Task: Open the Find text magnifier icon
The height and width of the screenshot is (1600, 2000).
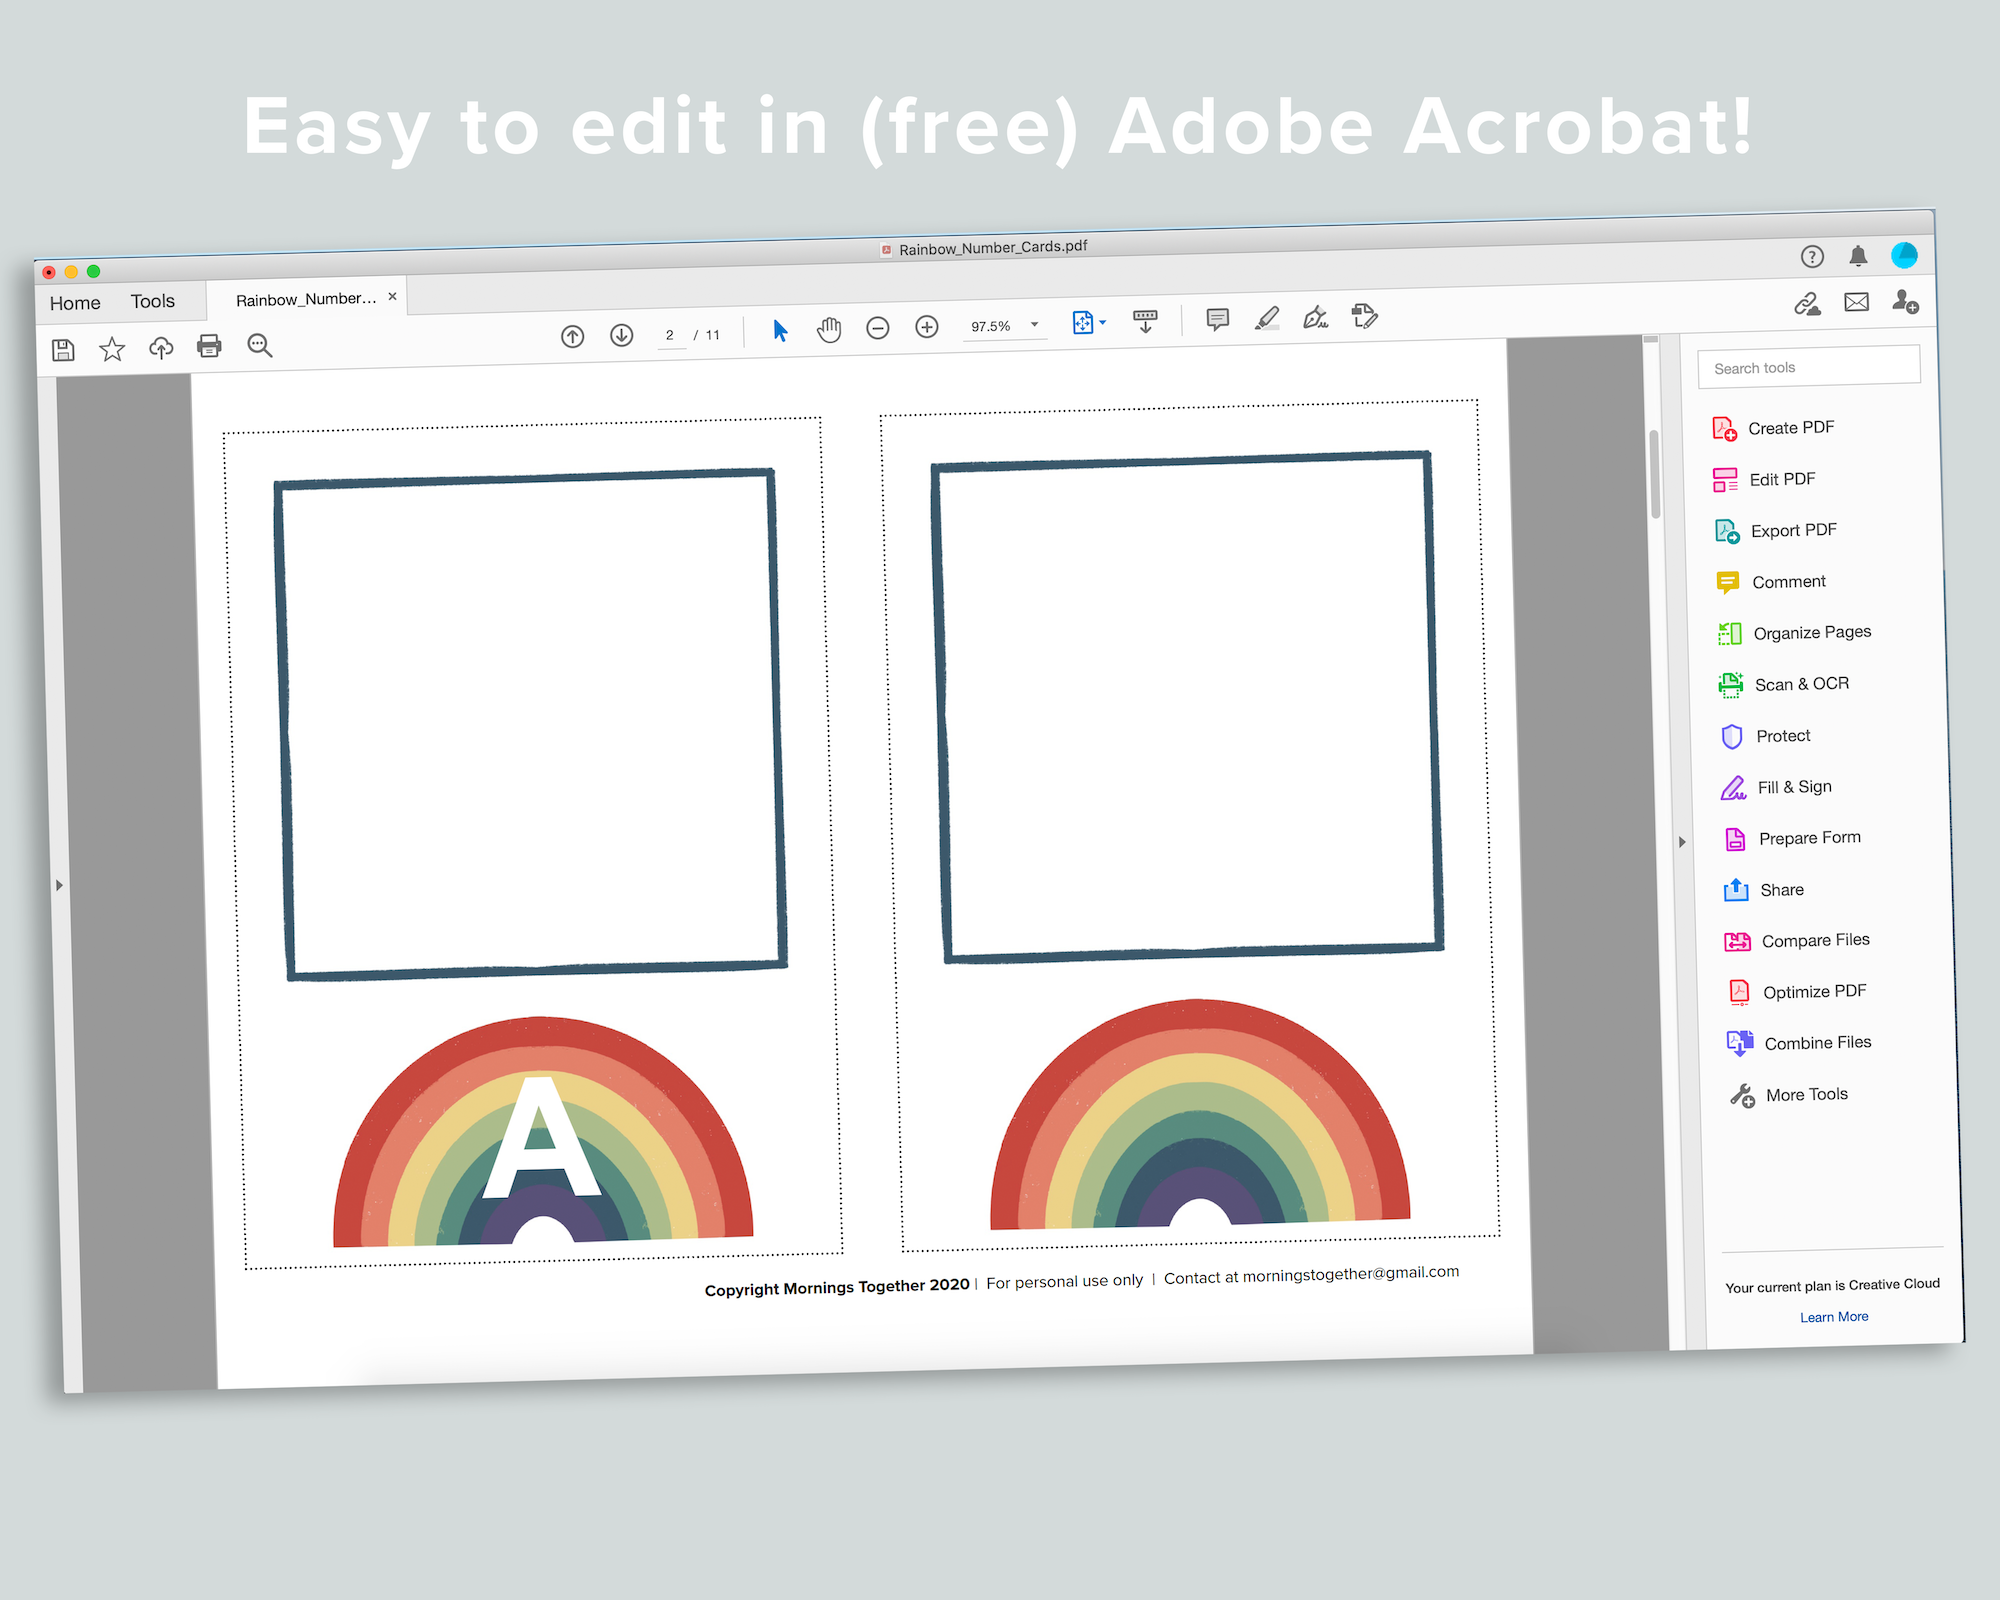Action: tap(260, 345)
